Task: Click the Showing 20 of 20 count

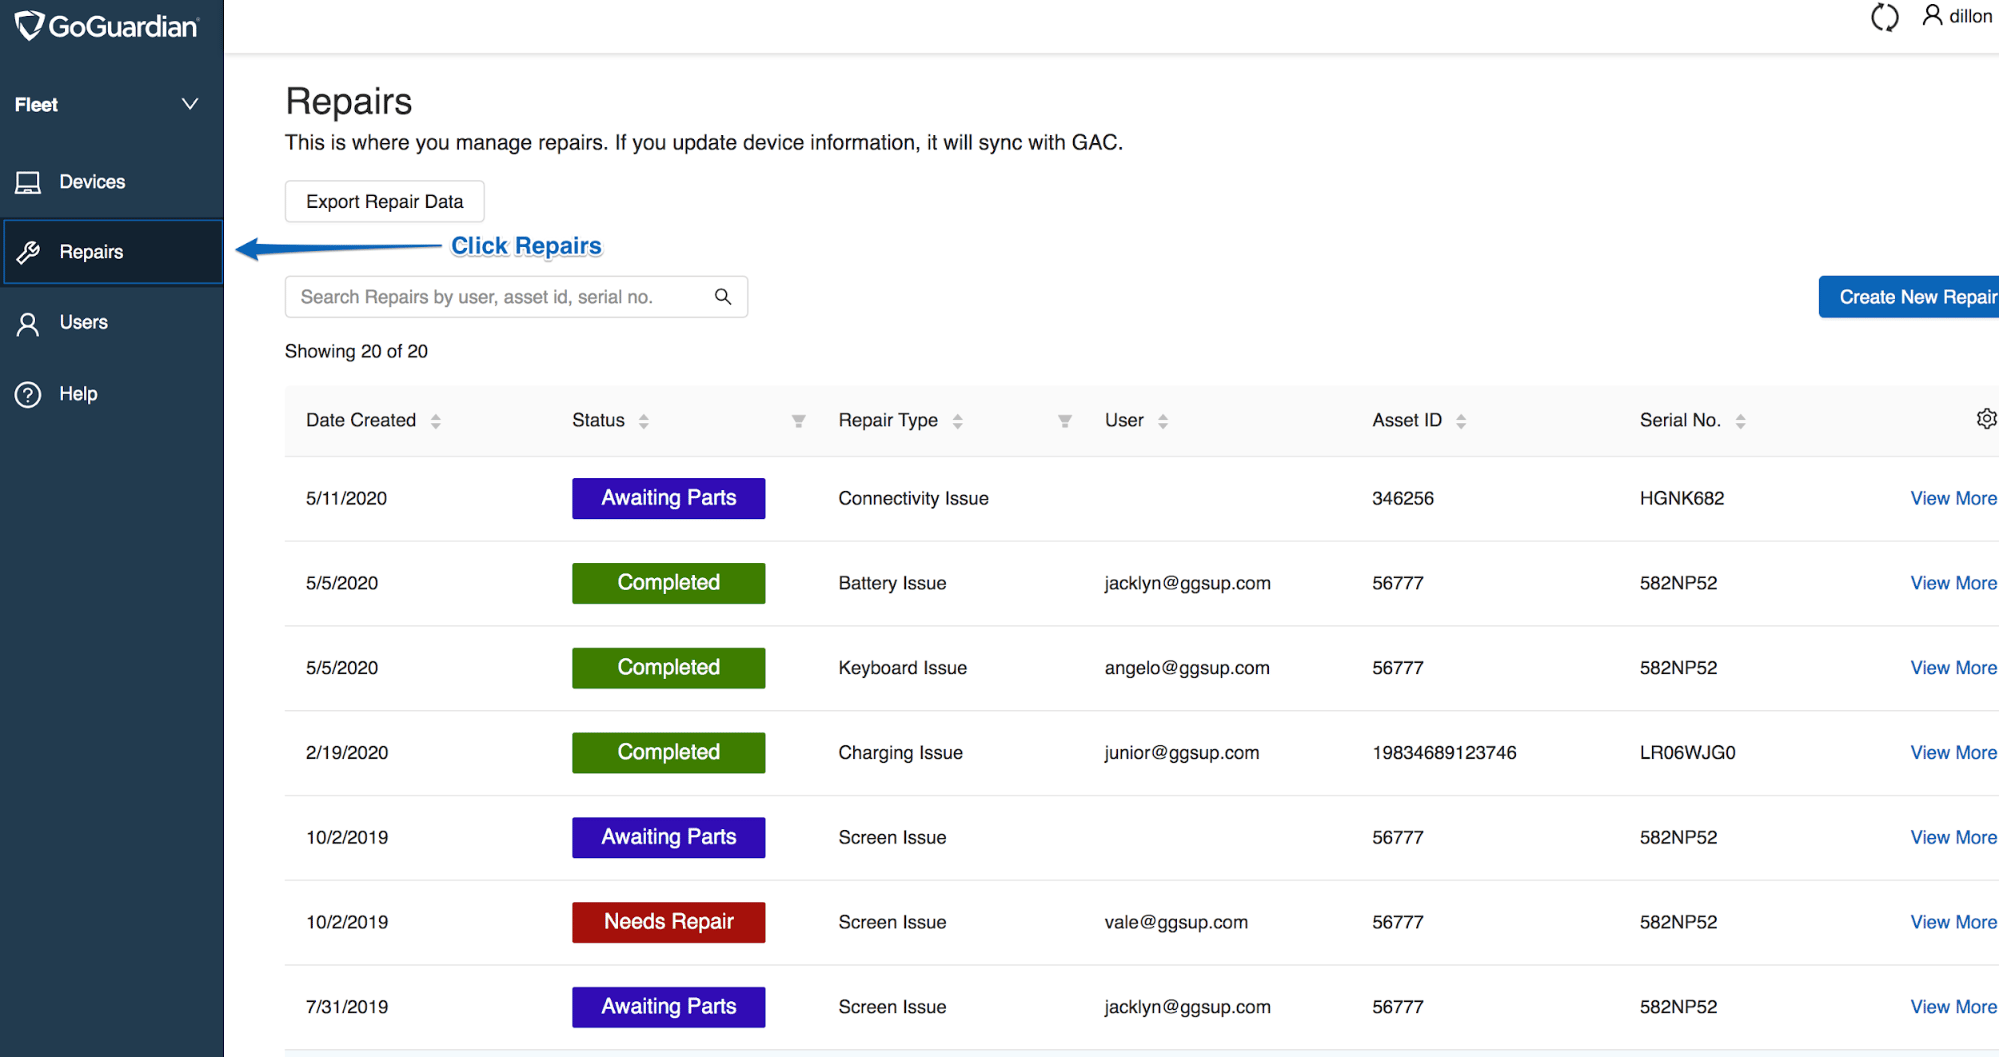Action: pyautogui.click(x=356, y=351)
